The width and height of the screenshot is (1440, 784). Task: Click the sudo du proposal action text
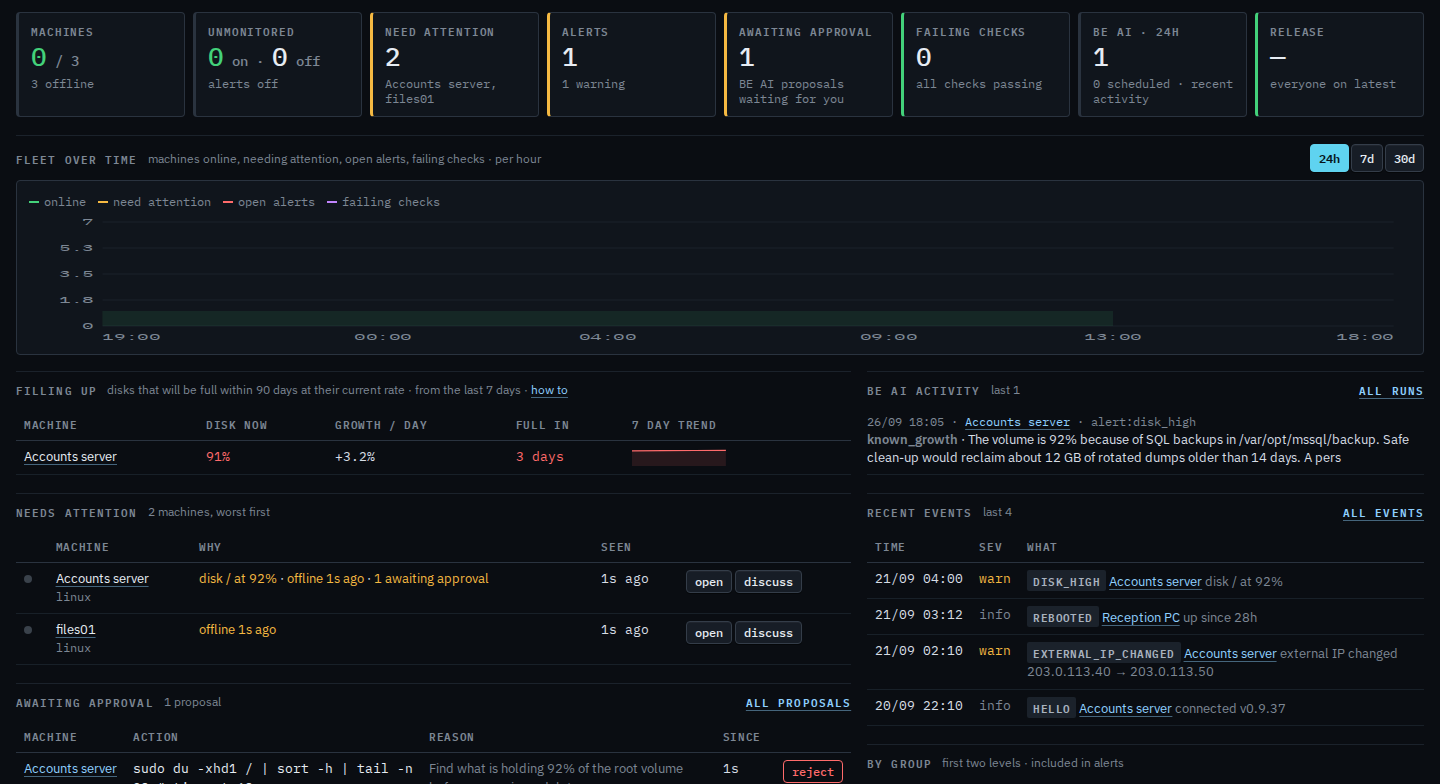pyautogui.click(x=273, y=771)
